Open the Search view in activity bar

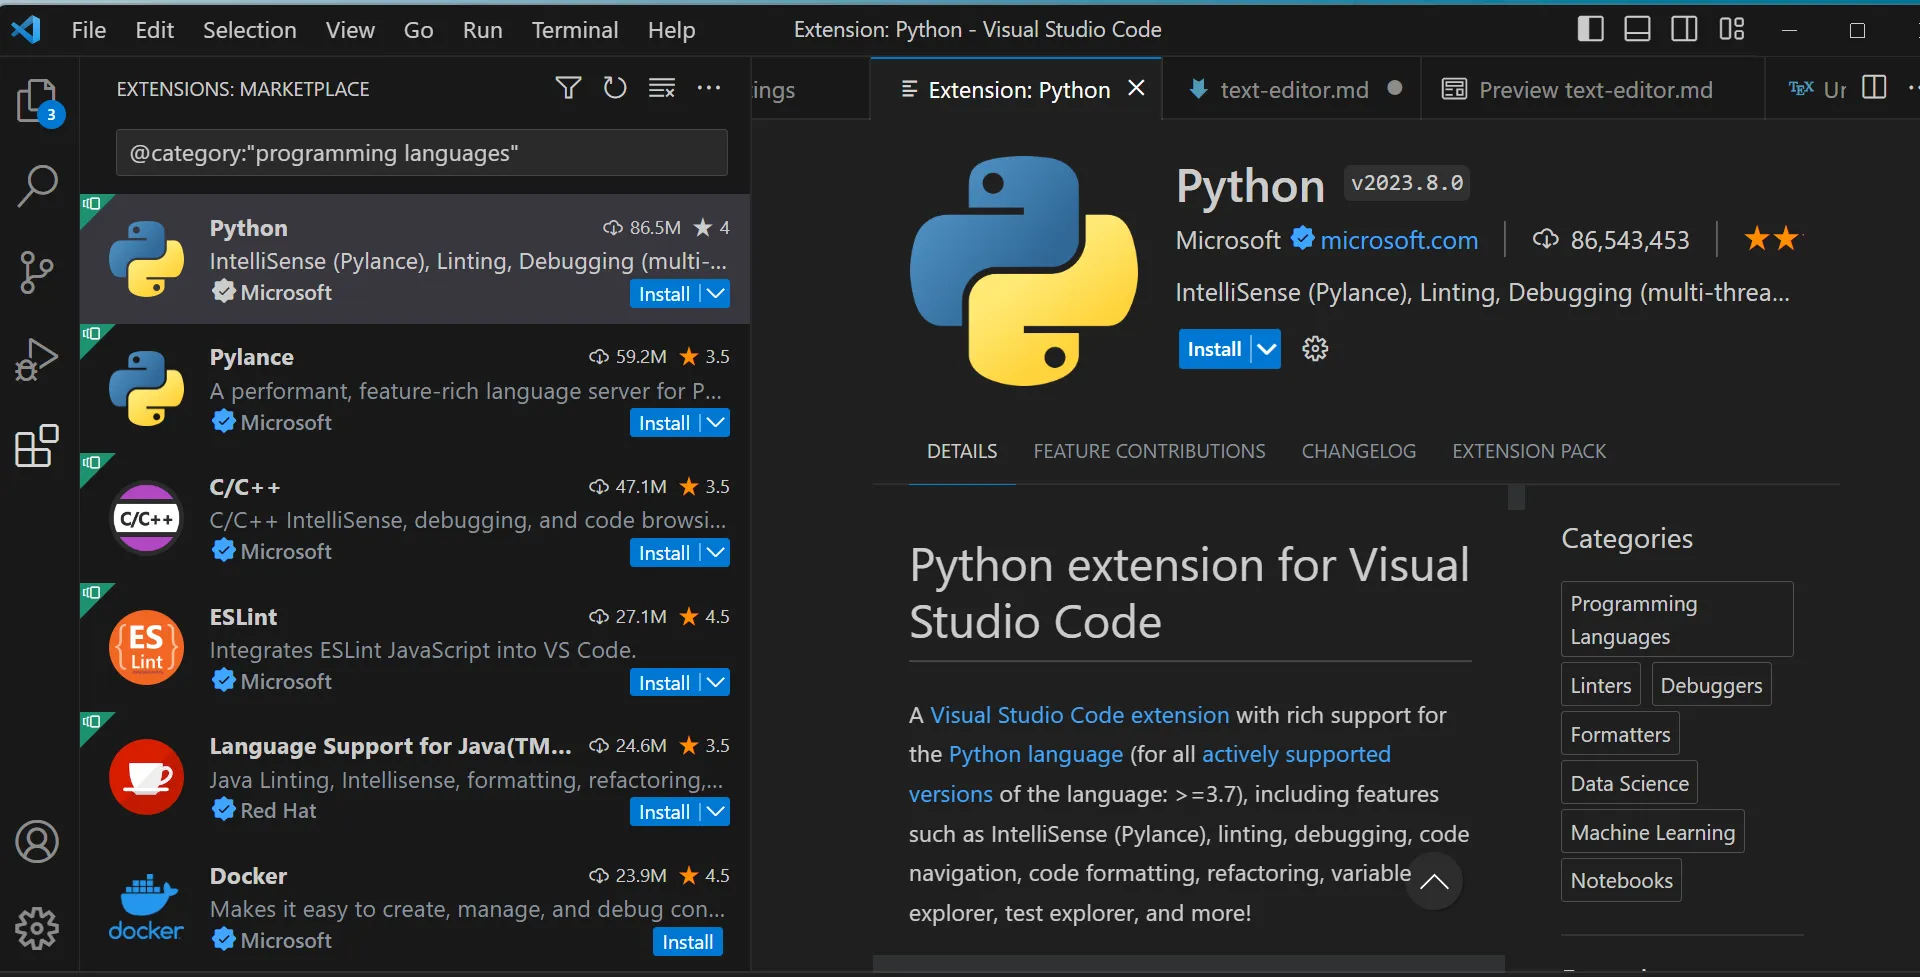point(37,186)
